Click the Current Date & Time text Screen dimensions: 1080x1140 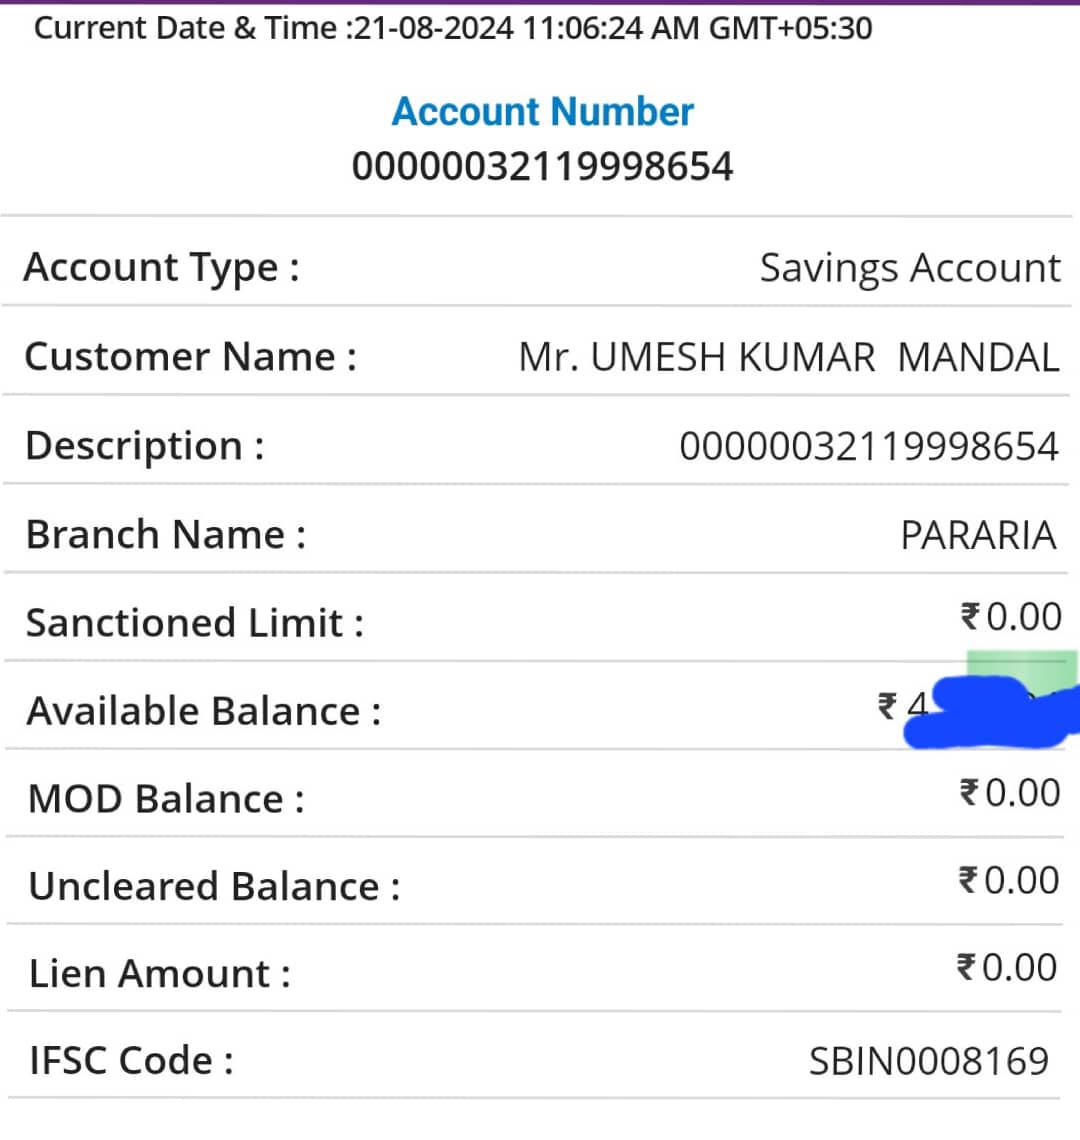click(x=452, y=28)
